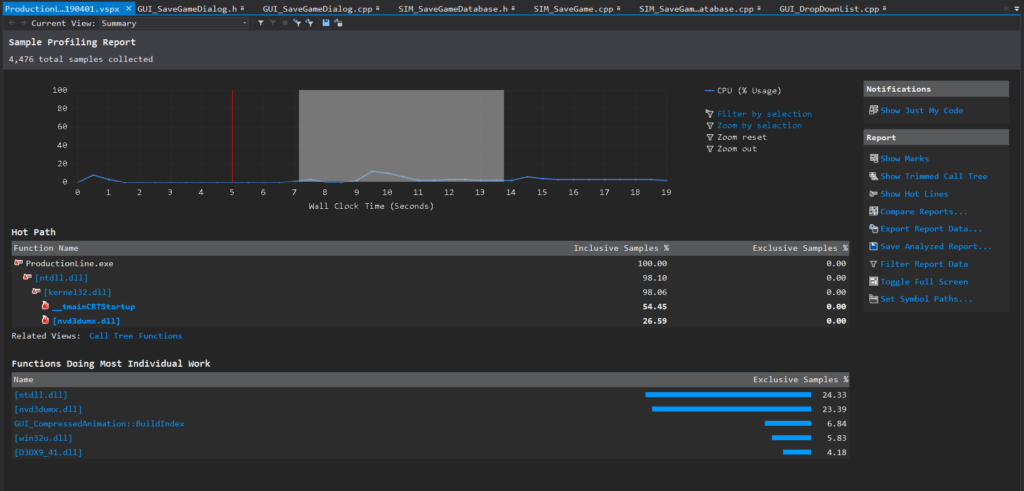Click the Set Symbol Paths icon
Screen dimensions: 1024x491
pos(874,300)
